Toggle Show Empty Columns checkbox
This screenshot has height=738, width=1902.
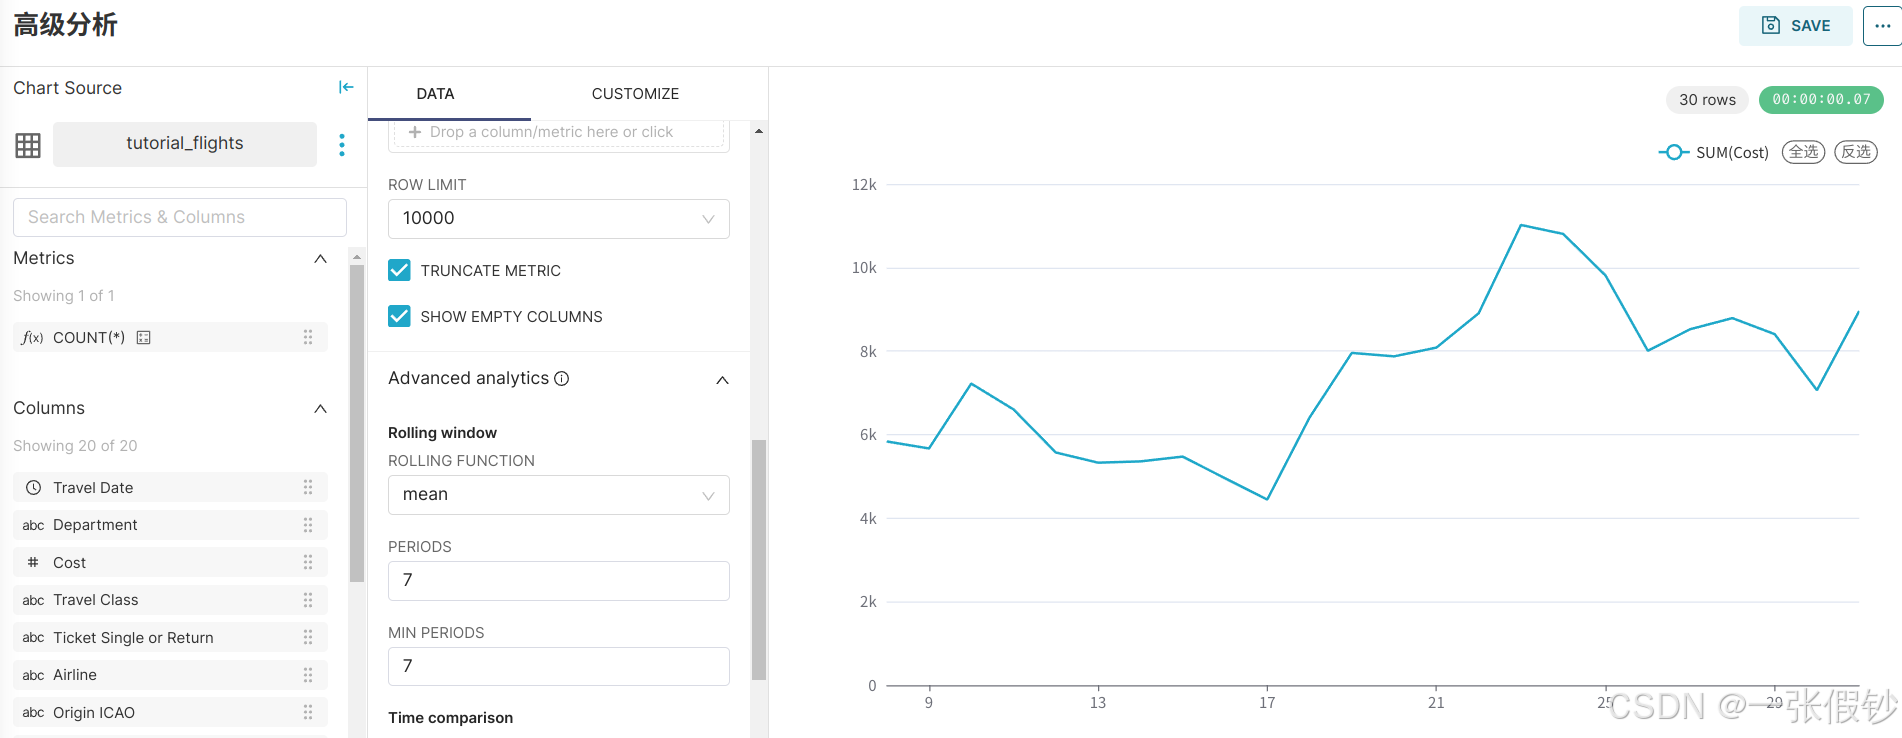[399, 317]
